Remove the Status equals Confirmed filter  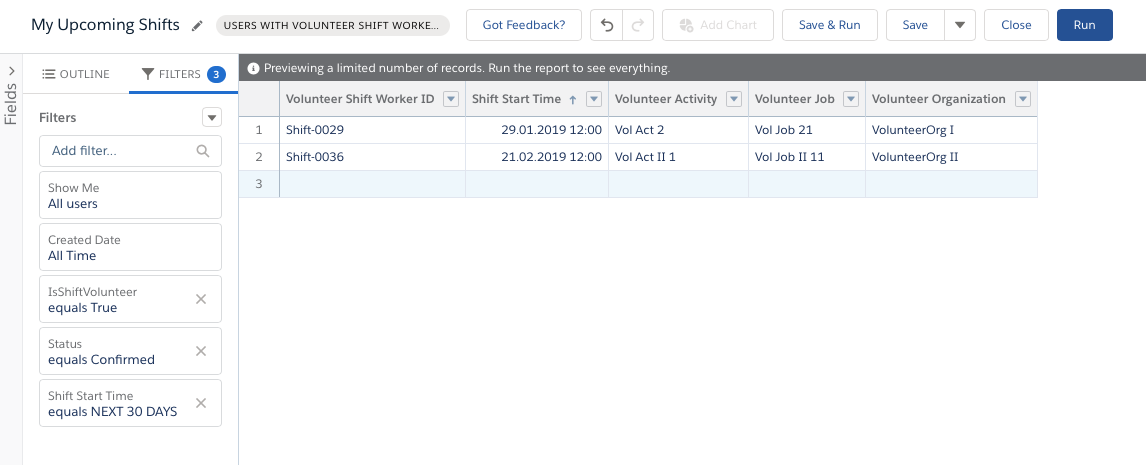point(201,351)
